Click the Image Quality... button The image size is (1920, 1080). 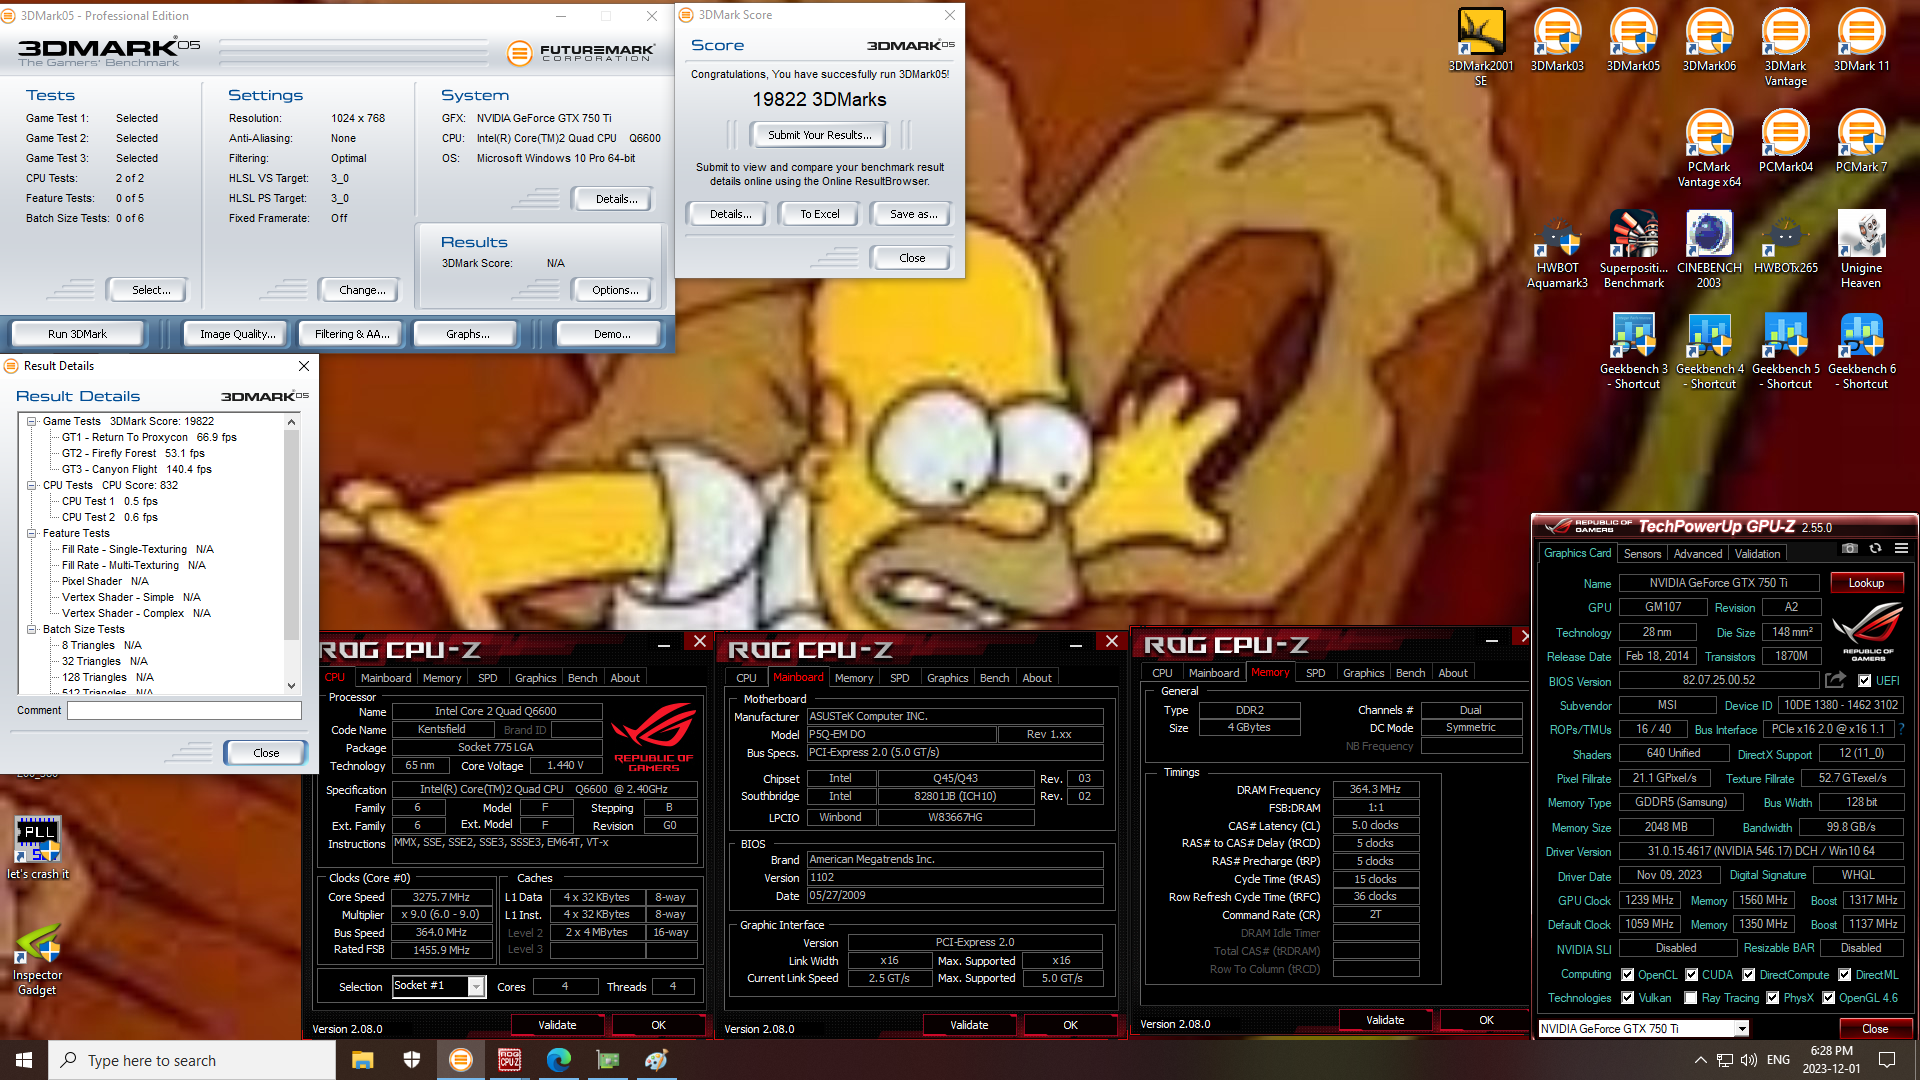[x=237, y=334]
